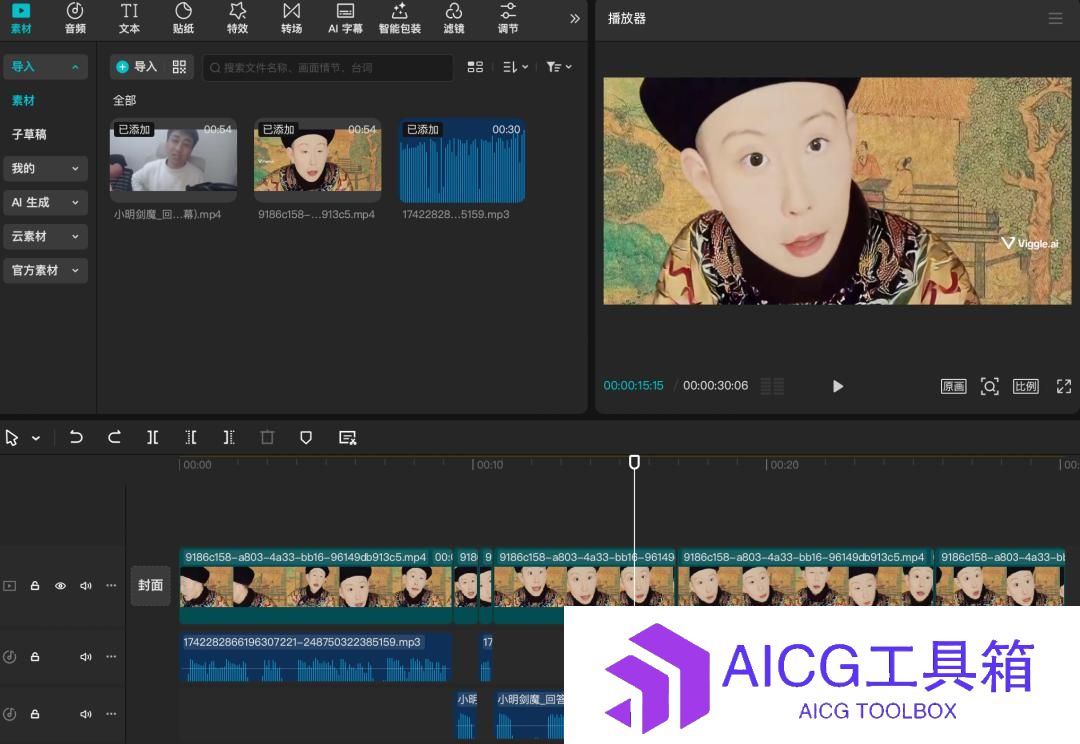Image resolution: width=1080 pixels, height=744 pixels.
Task: Open the media filter dropdown
Action: 559,67
